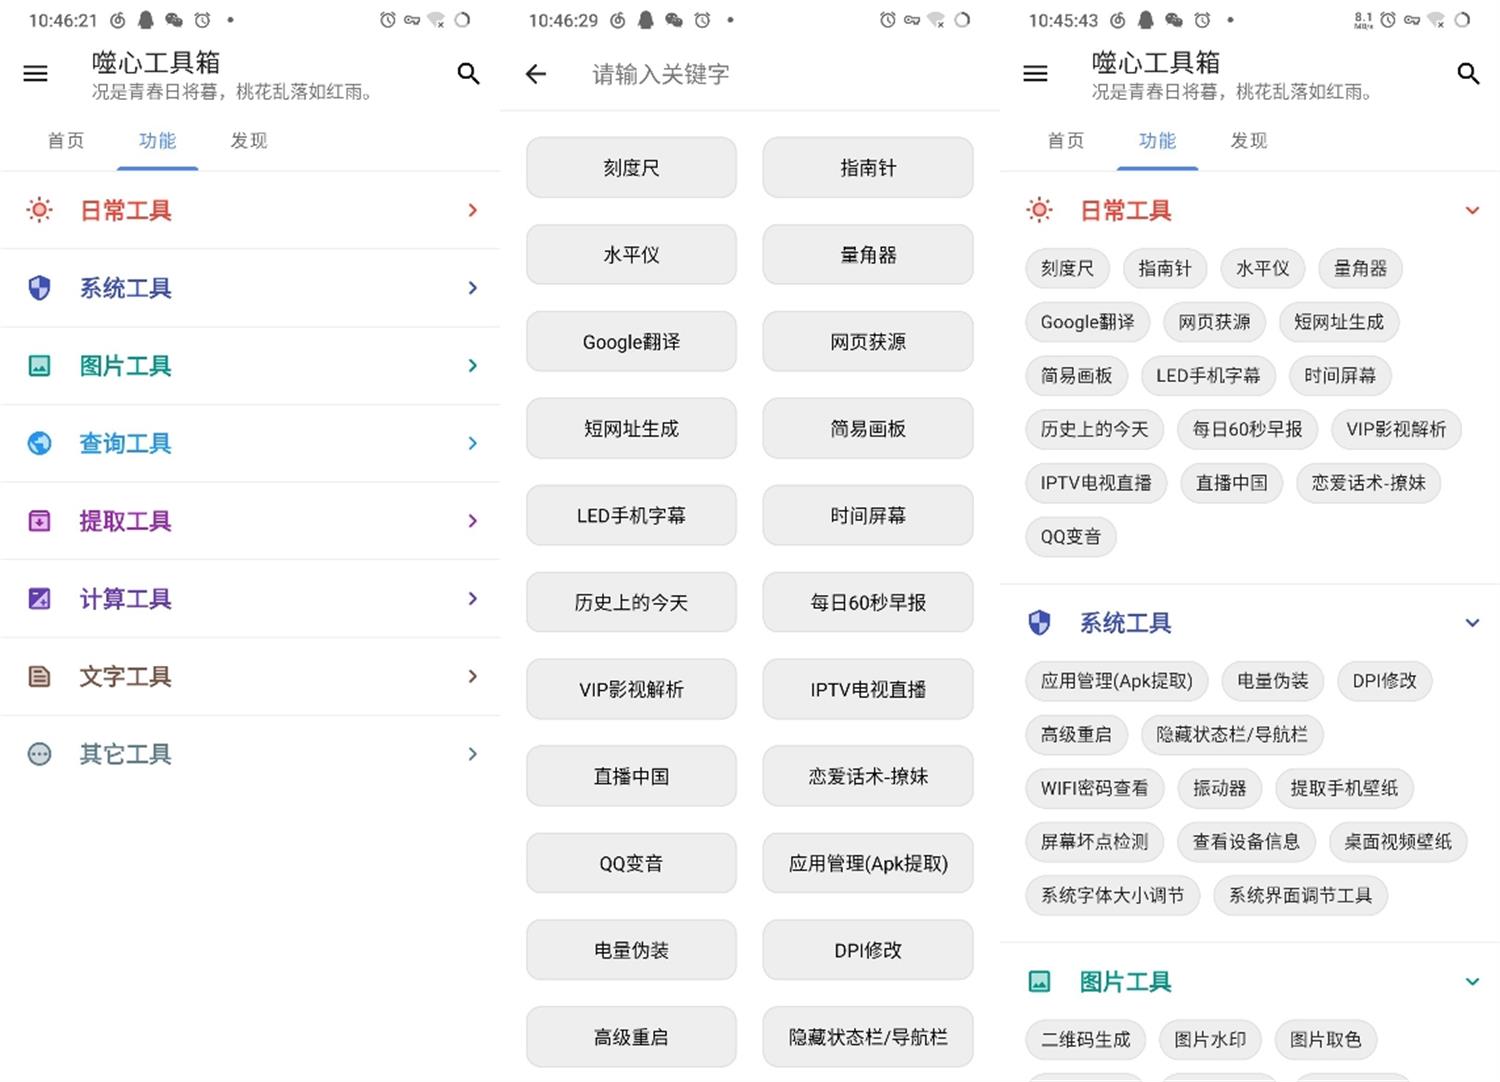Expand the 提取工具 category row
Image resolution: width=1500 pixels, height=1082 pixels.
click(x=250, y=521)
